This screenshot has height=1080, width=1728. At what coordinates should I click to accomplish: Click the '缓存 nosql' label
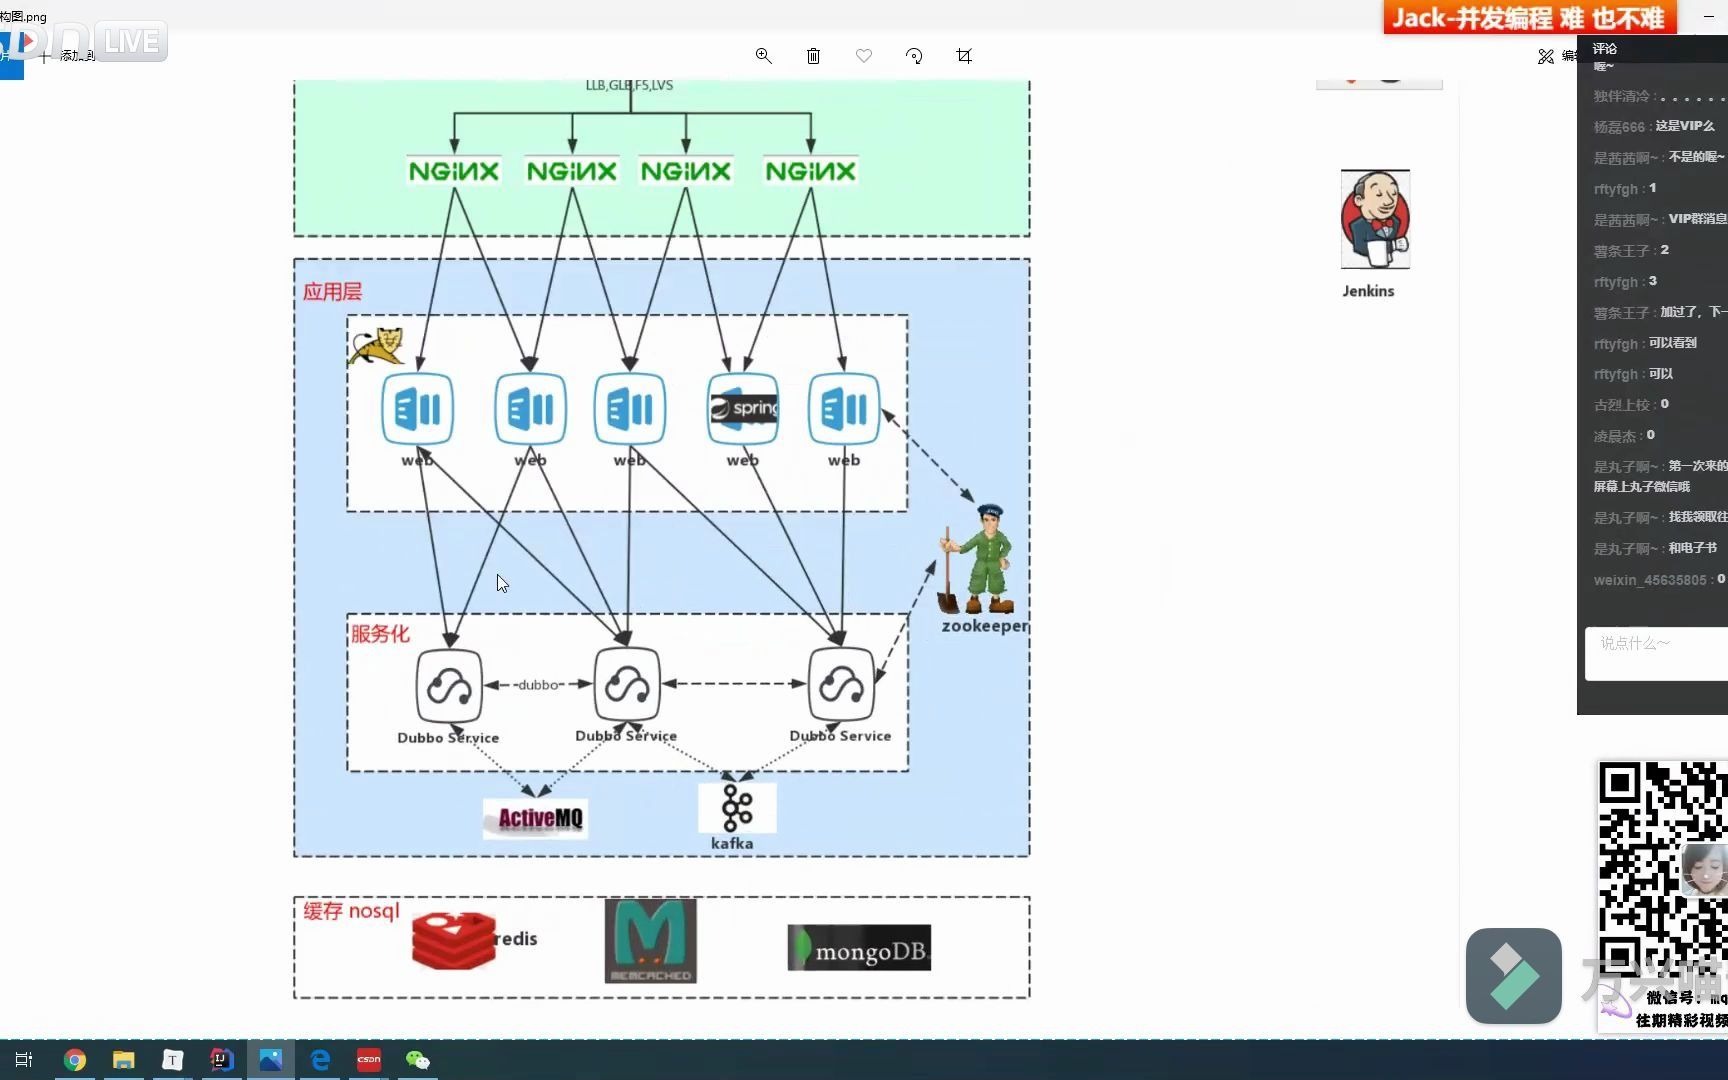pos(351,911)
